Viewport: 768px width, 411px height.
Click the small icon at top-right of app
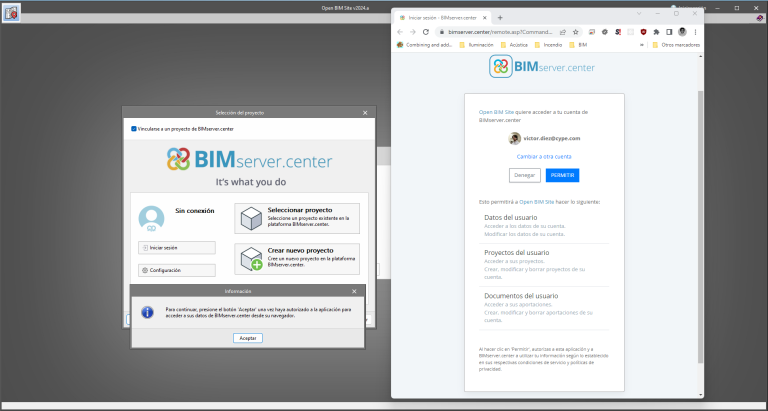click(x=760, y=18)
